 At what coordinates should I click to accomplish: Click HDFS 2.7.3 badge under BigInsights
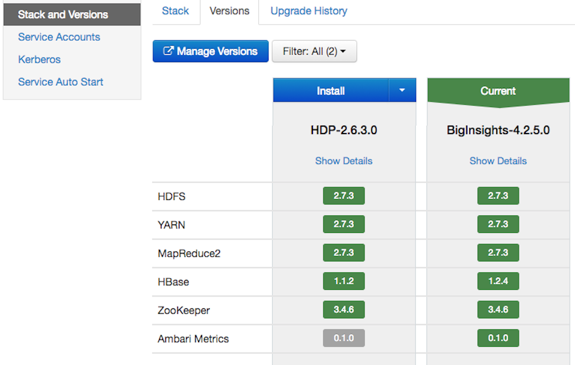(x=498, y=196)
